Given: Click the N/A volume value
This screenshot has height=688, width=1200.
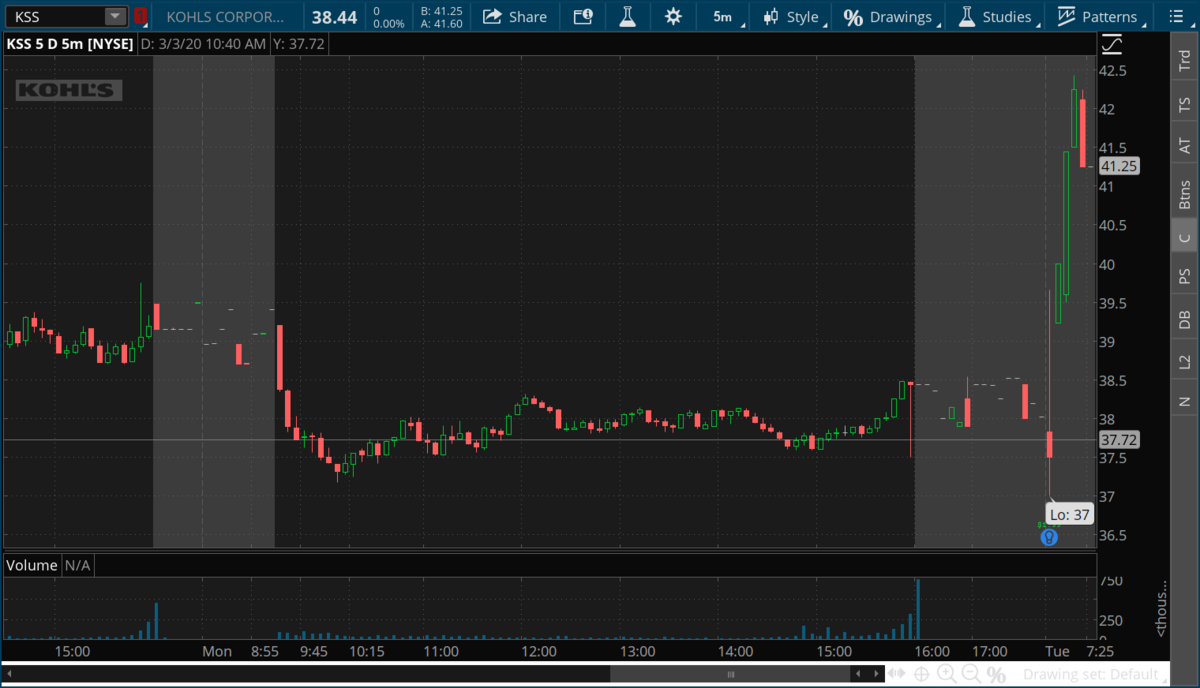Looking at the screenshot, I should 78,565.
